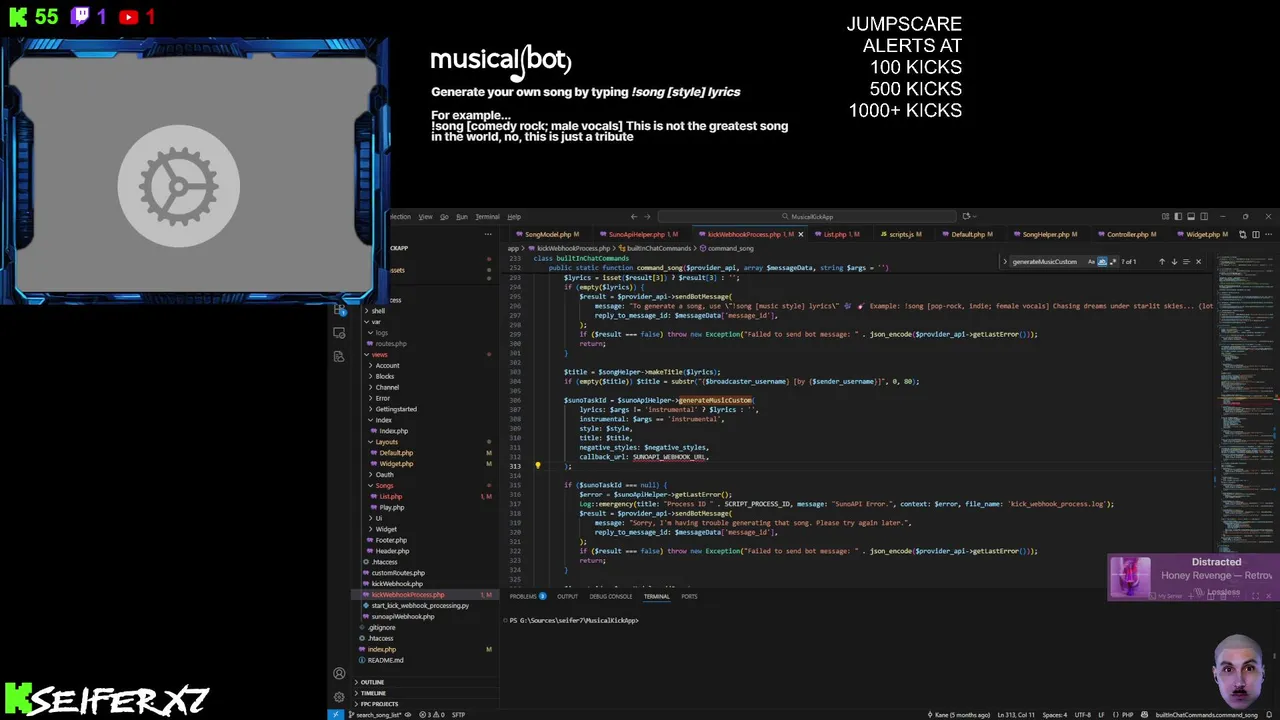Click the search_song_list branch in status bar
Viewport: 1280px width, 720px height.
[x=374, y=714]
